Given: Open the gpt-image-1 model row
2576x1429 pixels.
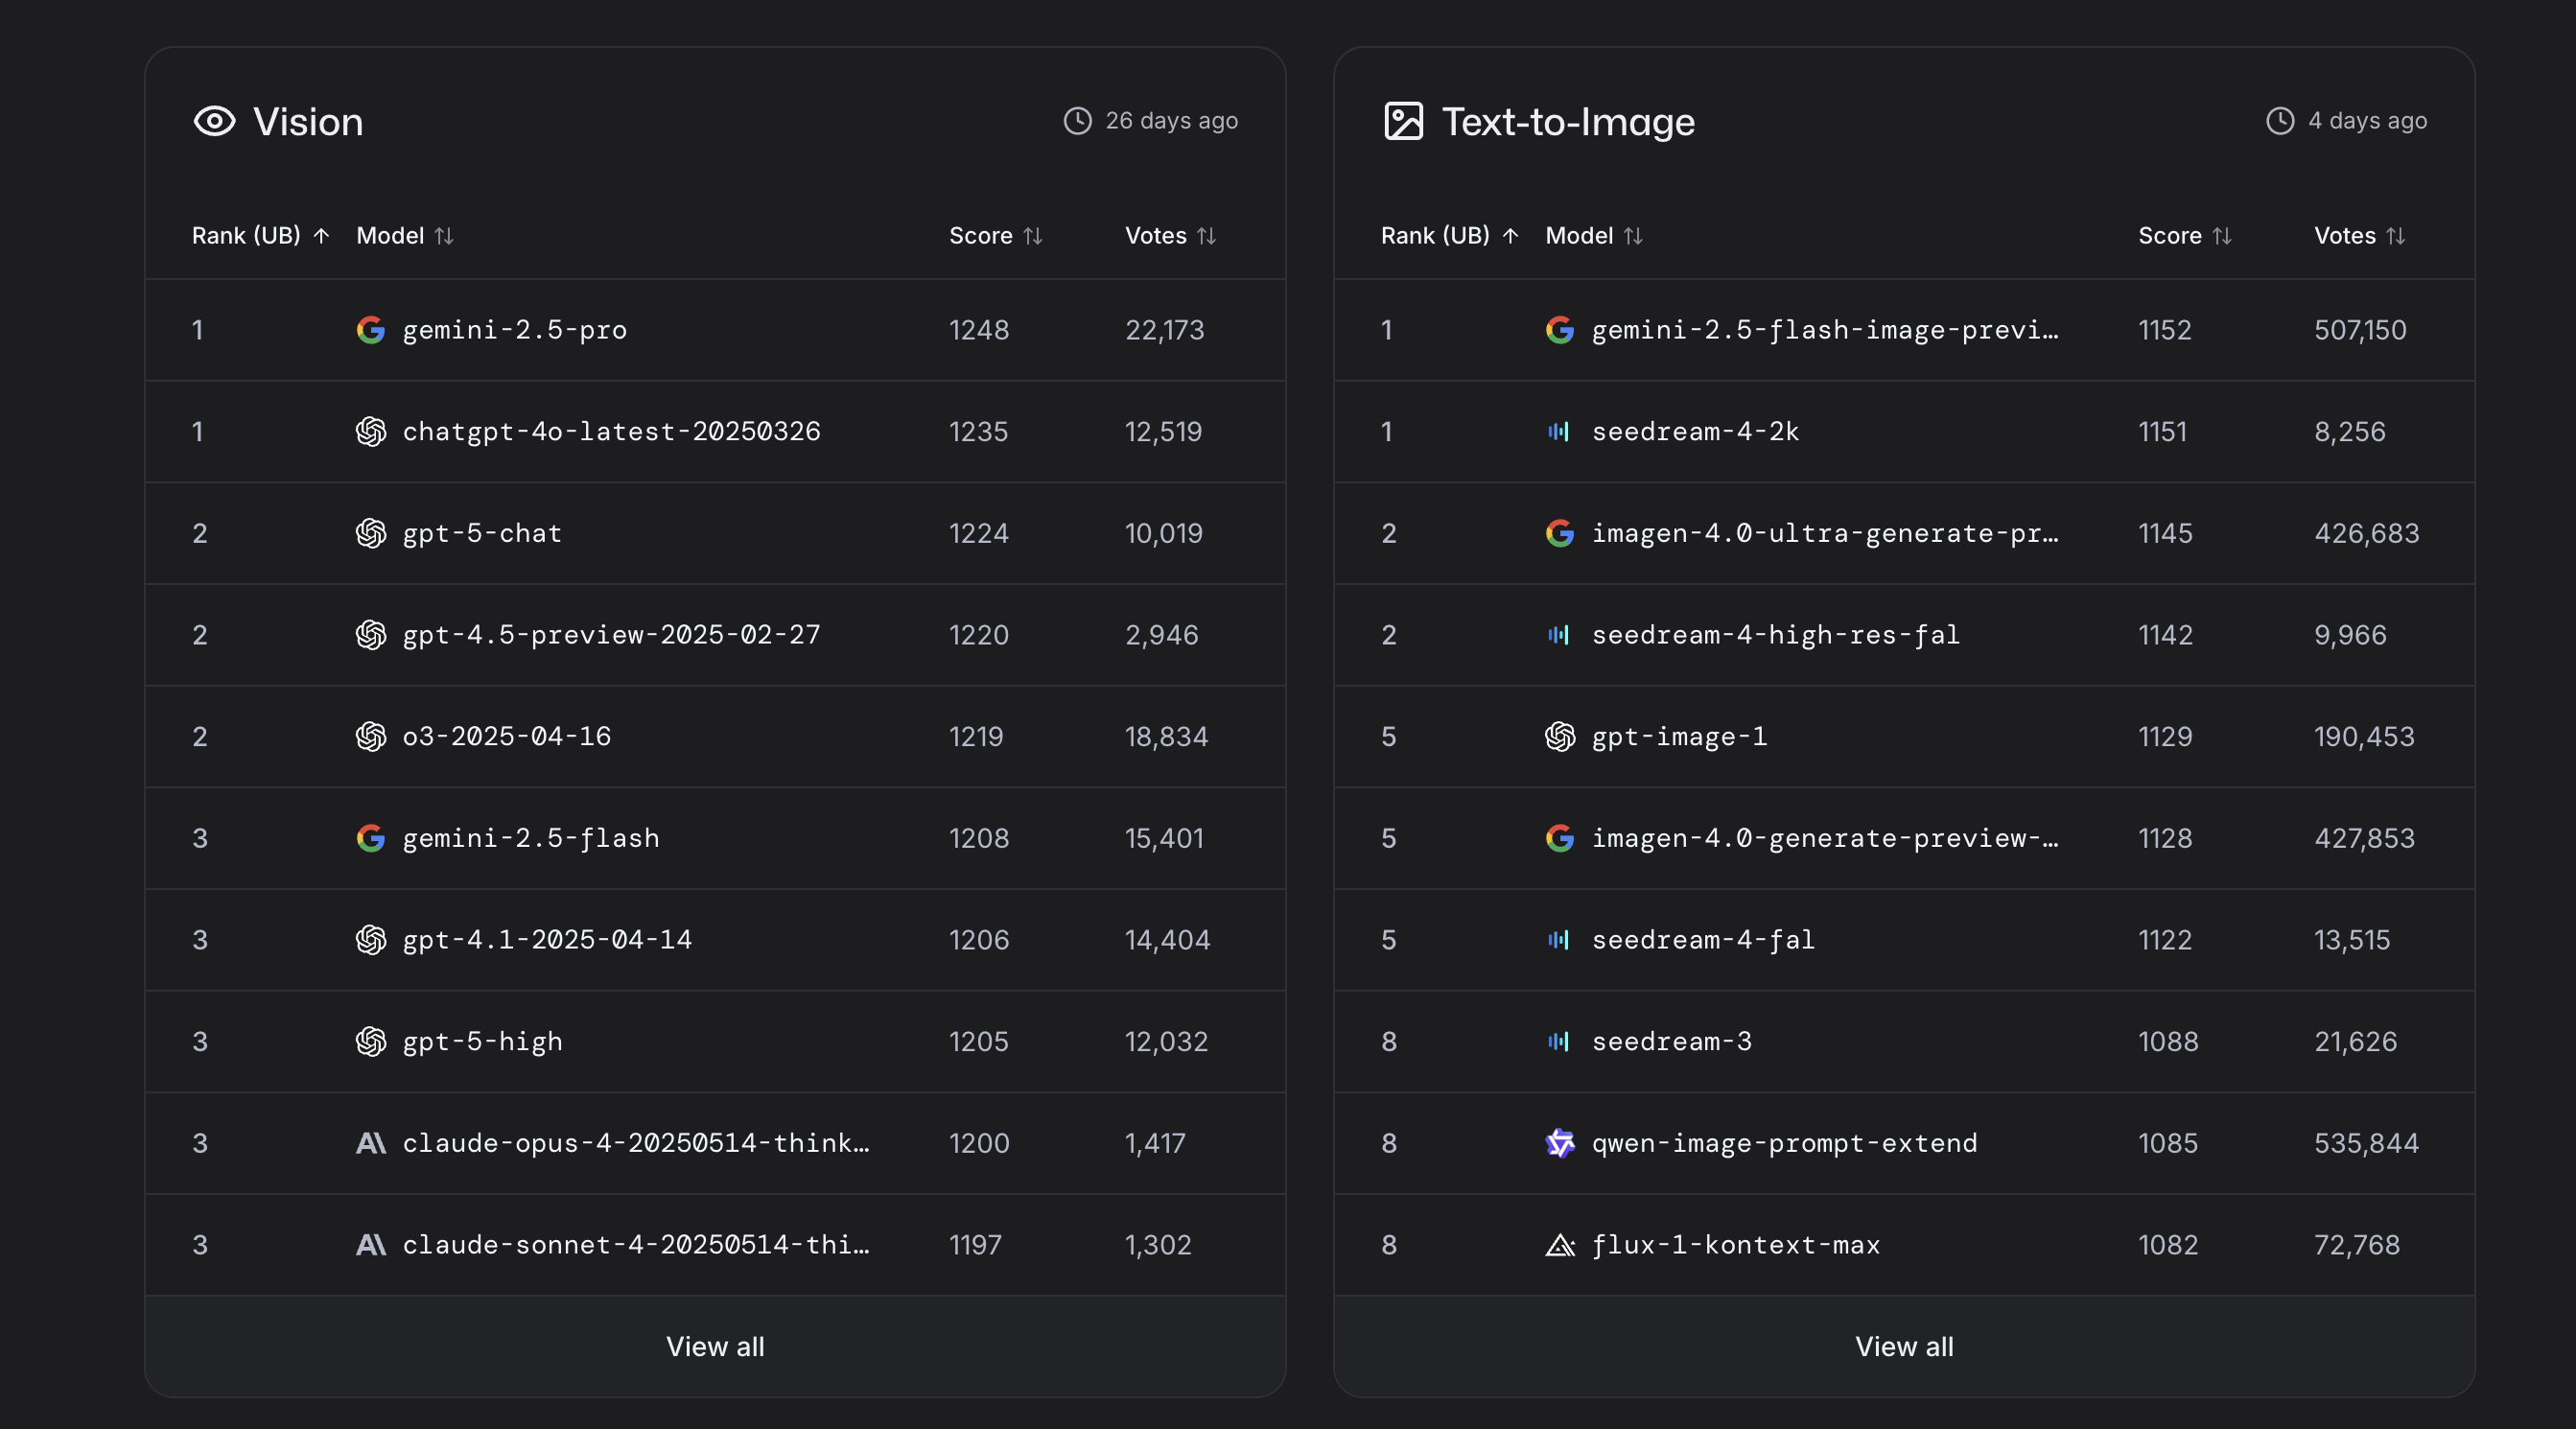Looking at the screenshot, I should coord(1679,737).
